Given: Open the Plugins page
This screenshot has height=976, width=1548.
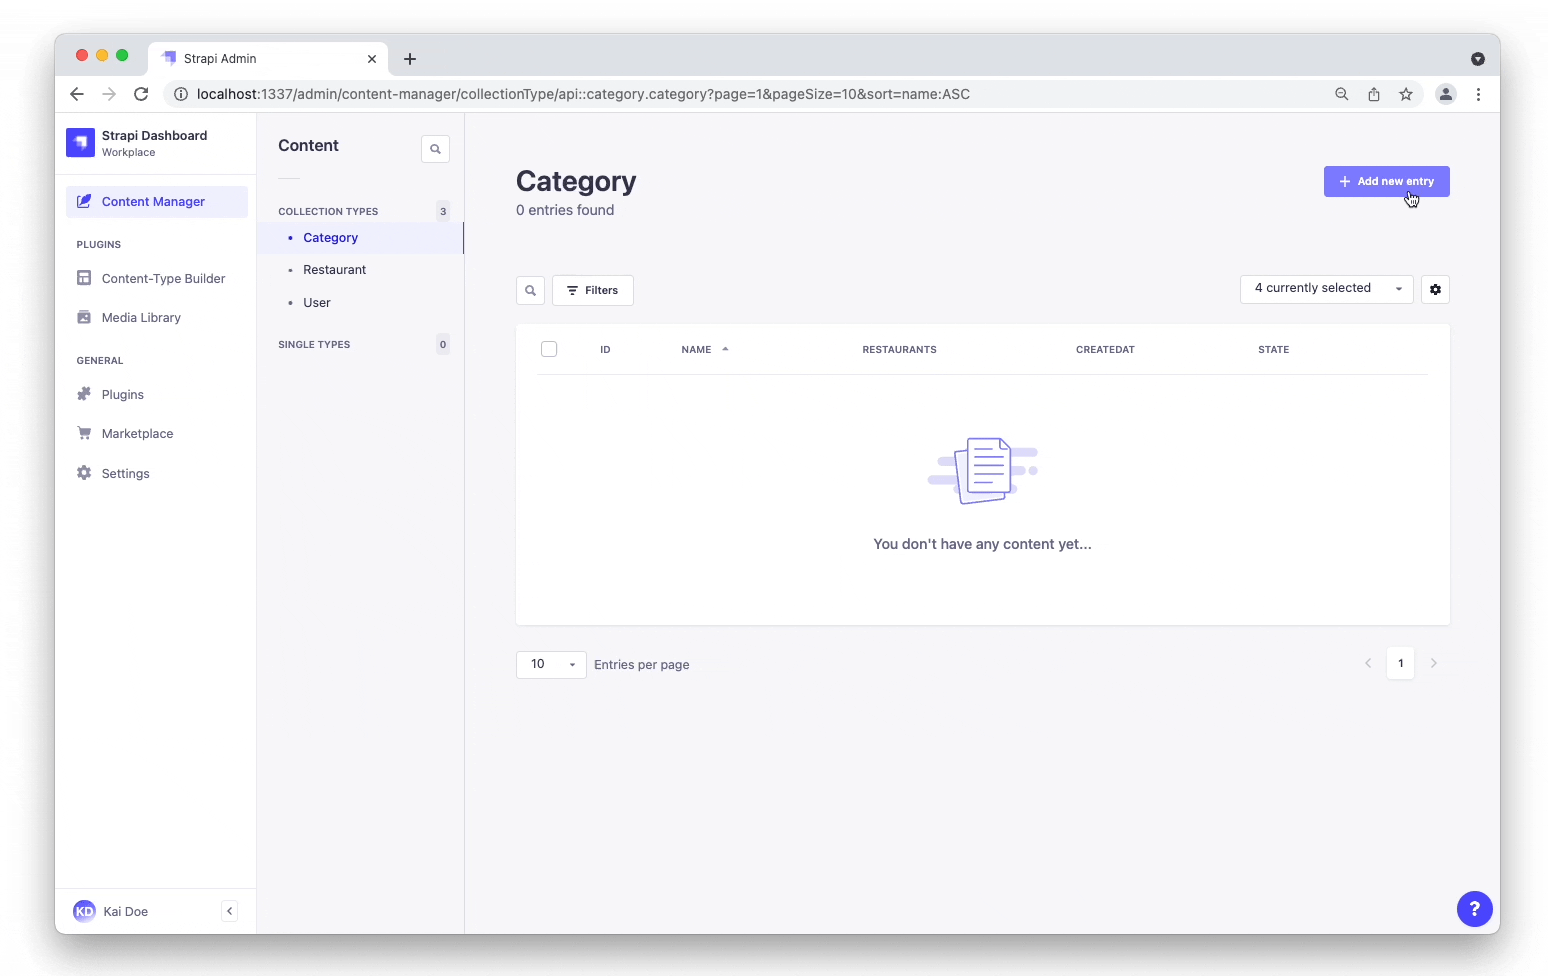Looking at the screenshot, I should click(x=121, y=394).
